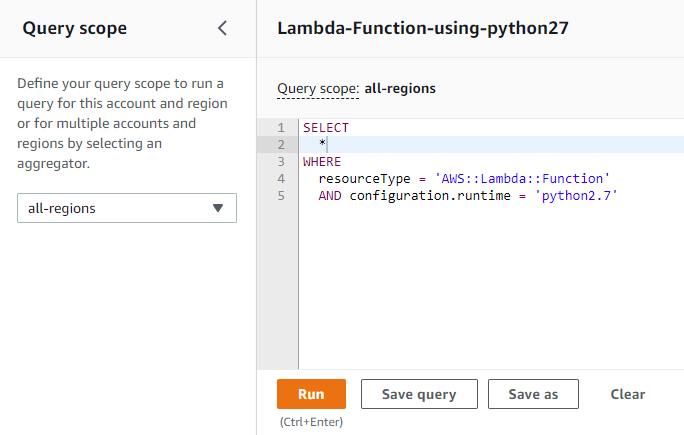Click the 'python2.7' string value
The height and width of the screenshot is (435, 684).
pyautogui.click(x=576, y=195)
